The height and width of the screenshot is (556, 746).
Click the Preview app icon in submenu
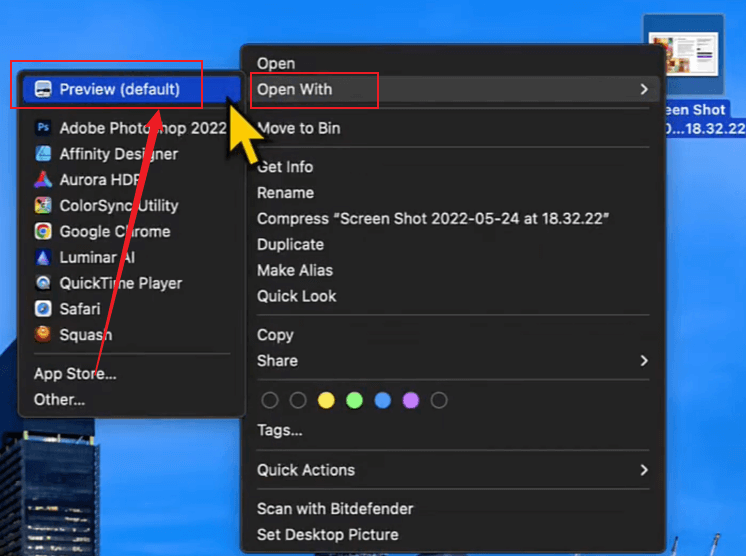point(43,89)
